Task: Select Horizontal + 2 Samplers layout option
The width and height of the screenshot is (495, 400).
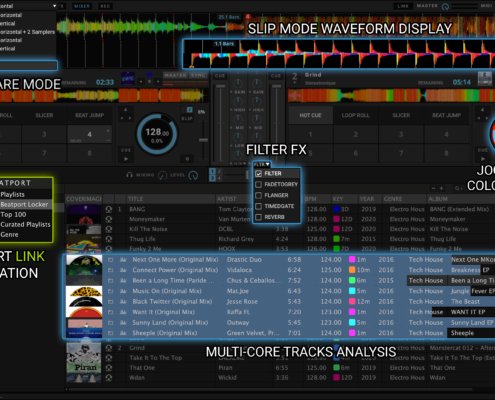Action: point(27,32)
